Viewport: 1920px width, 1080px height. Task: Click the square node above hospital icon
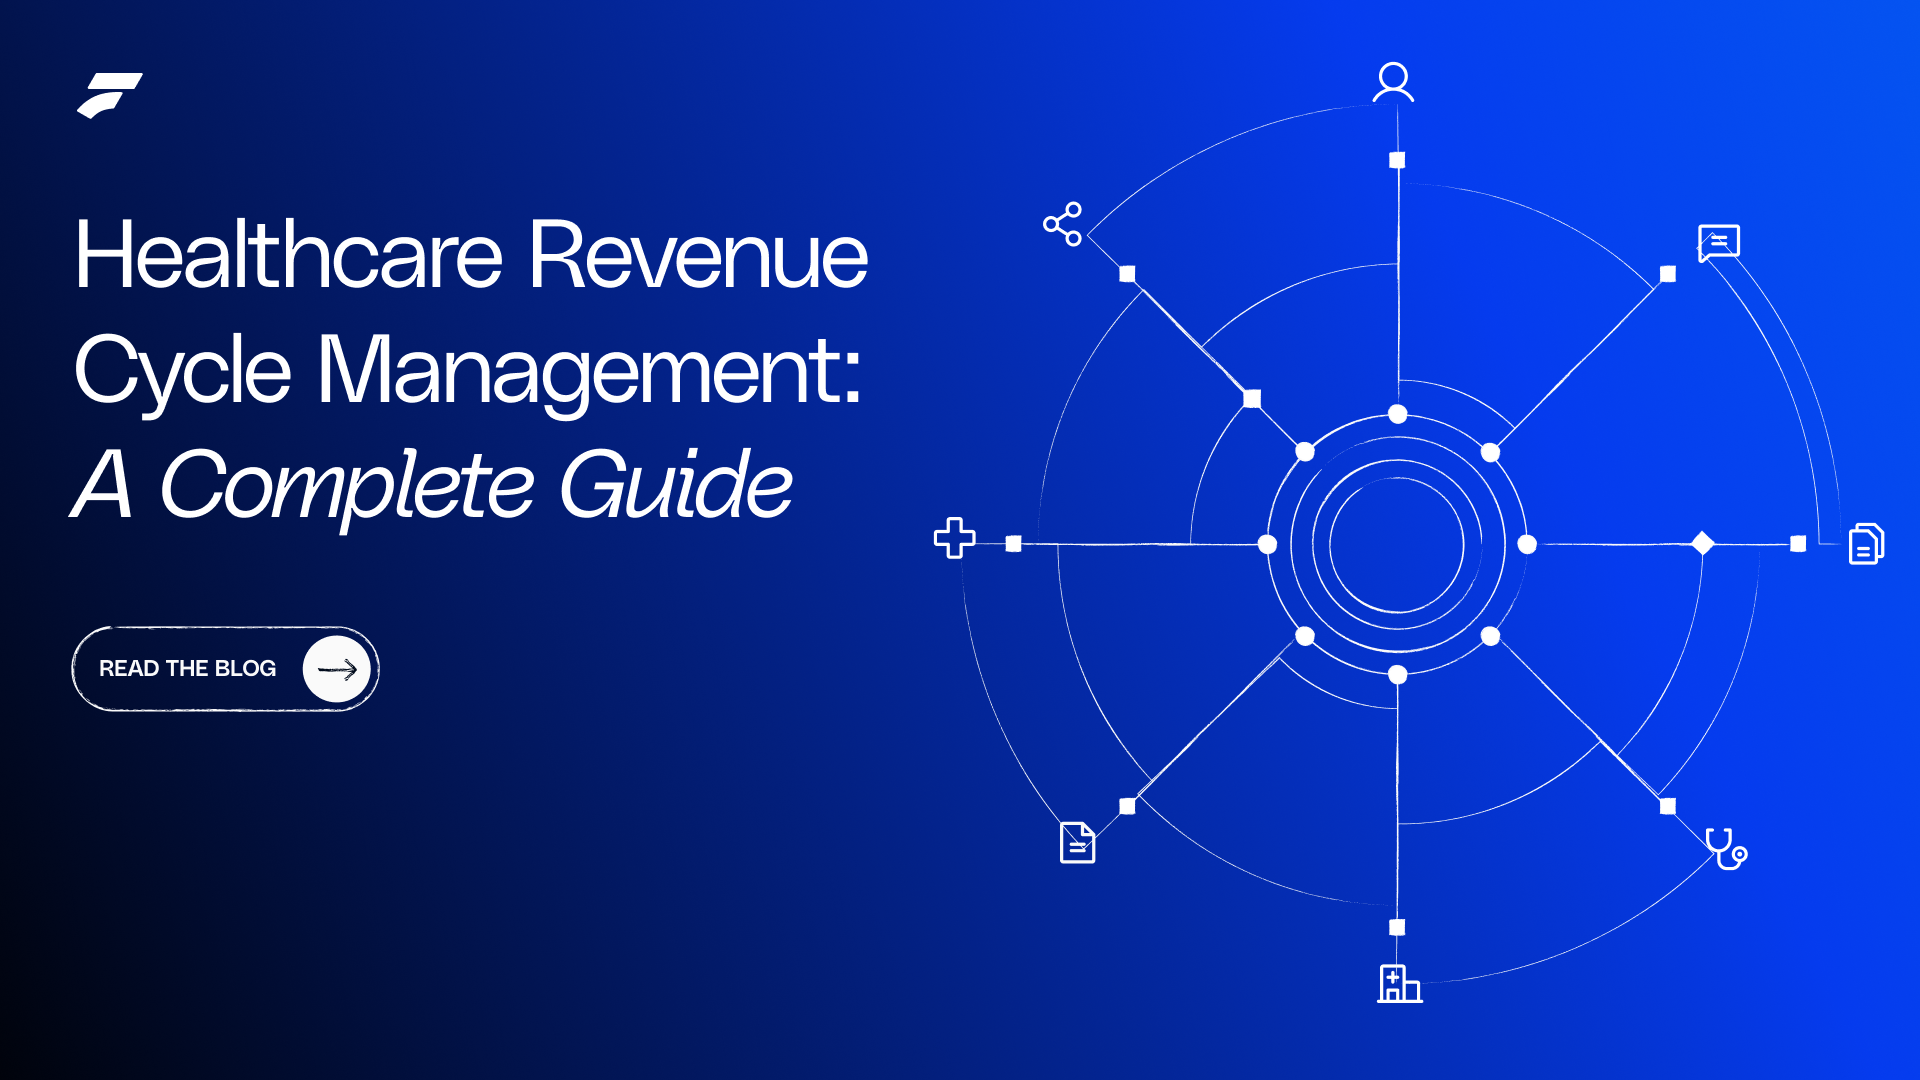pos(1397,927)
